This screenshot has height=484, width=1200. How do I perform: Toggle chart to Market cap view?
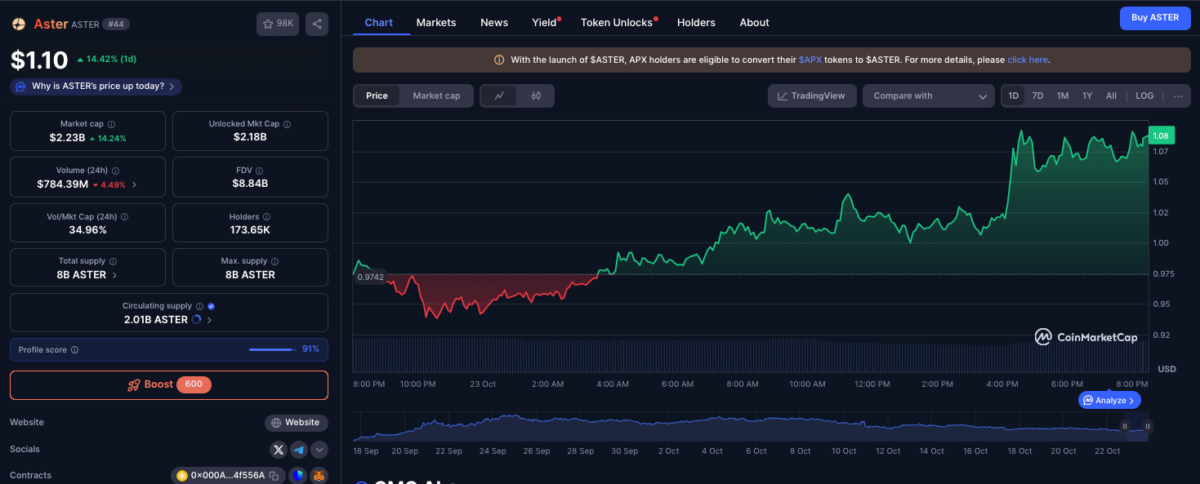(436, 96)
